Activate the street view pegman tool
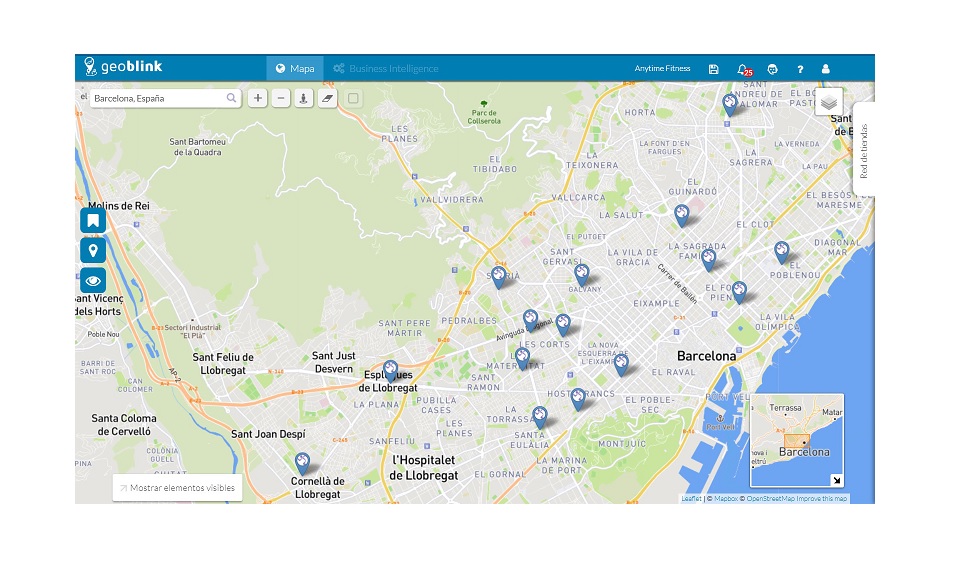 point(304,98)
